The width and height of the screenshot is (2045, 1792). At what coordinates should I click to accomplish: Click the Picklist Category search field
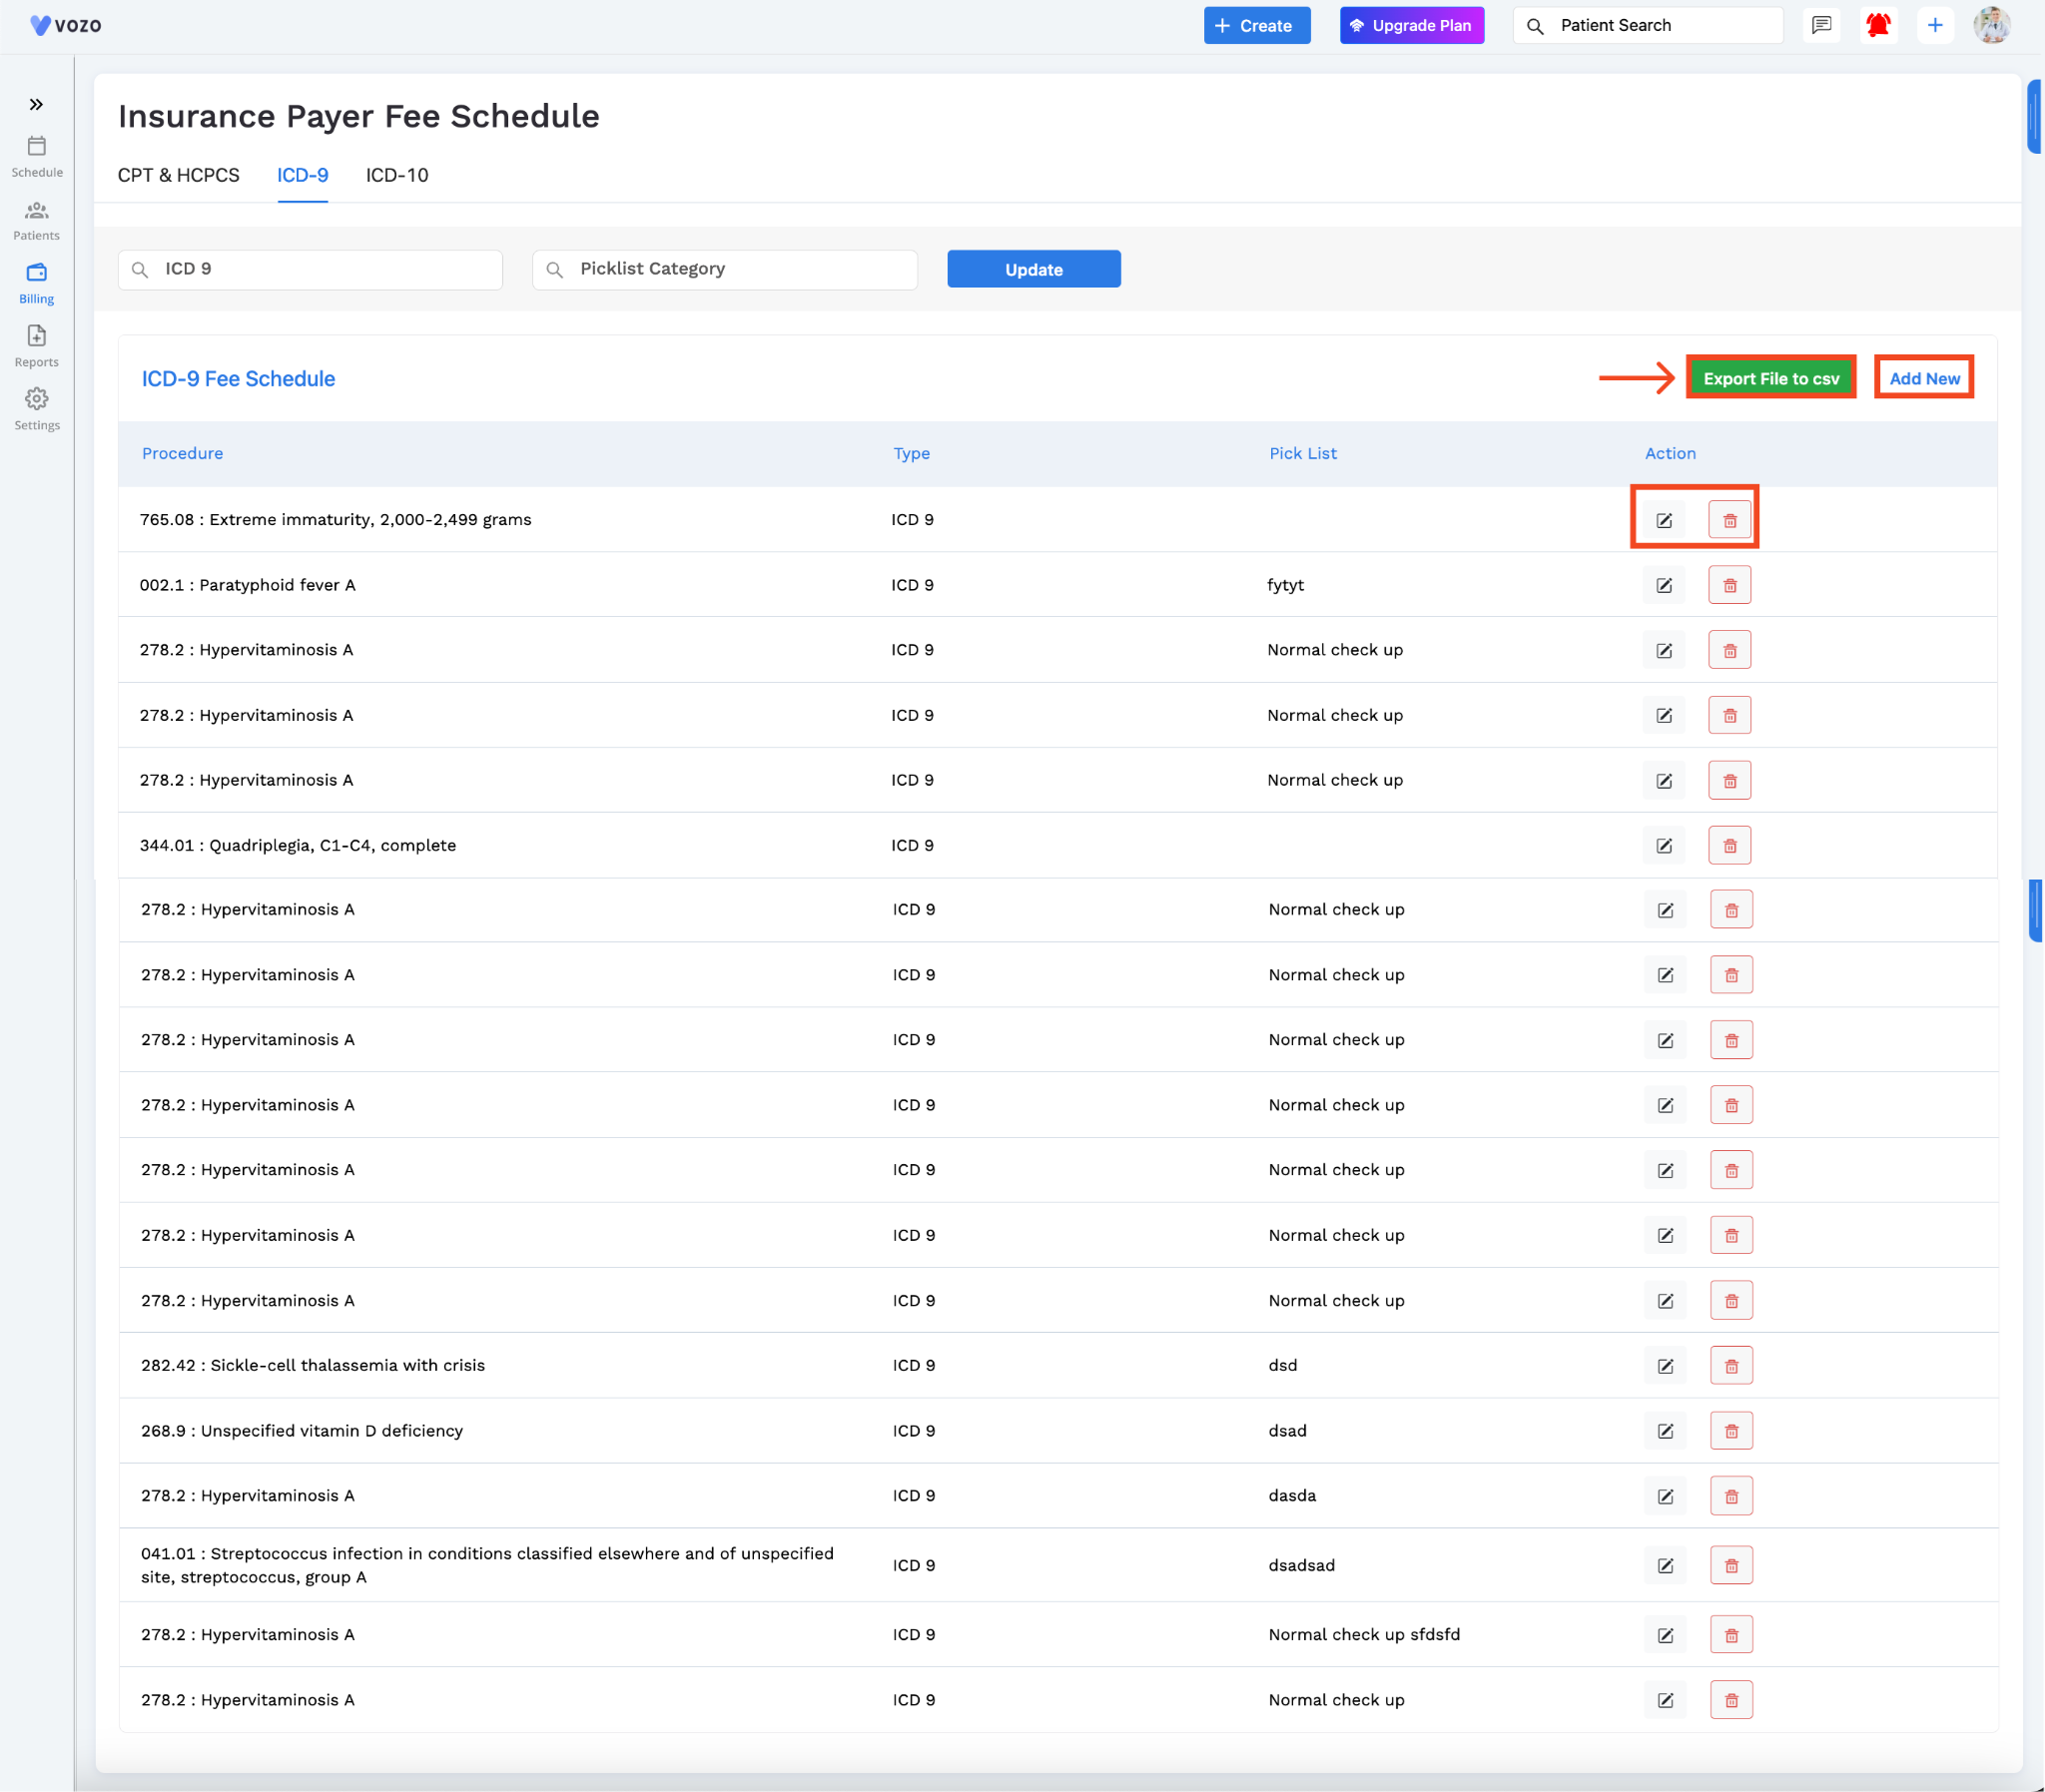pos(725,269)
